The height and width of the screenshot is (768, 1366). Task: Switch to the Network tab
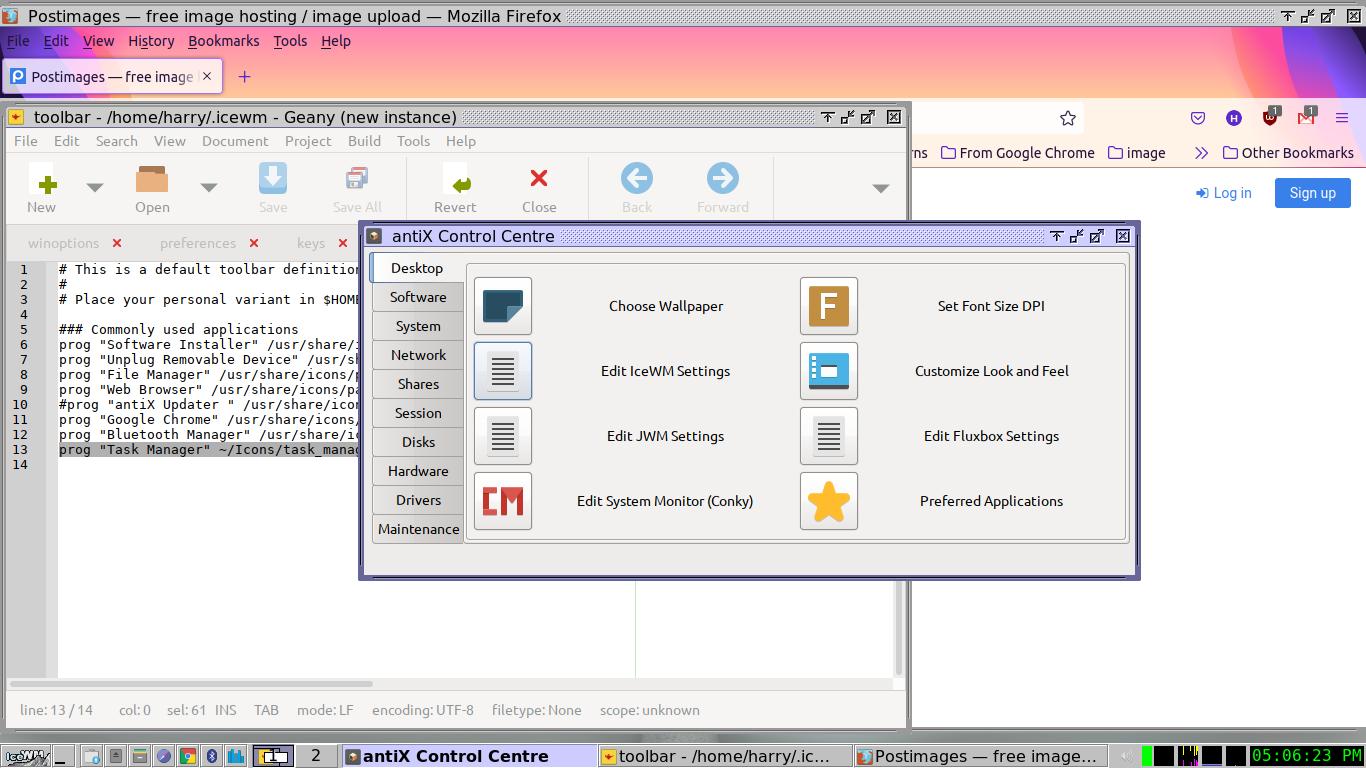(x=418, y=355)
